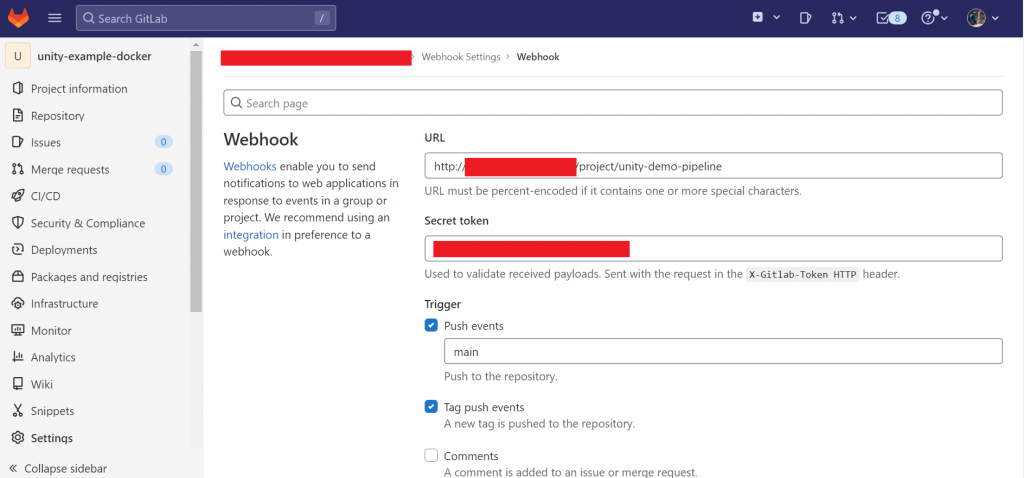Click the sidebar scroll-up arrow

click(x=196, y=44)
